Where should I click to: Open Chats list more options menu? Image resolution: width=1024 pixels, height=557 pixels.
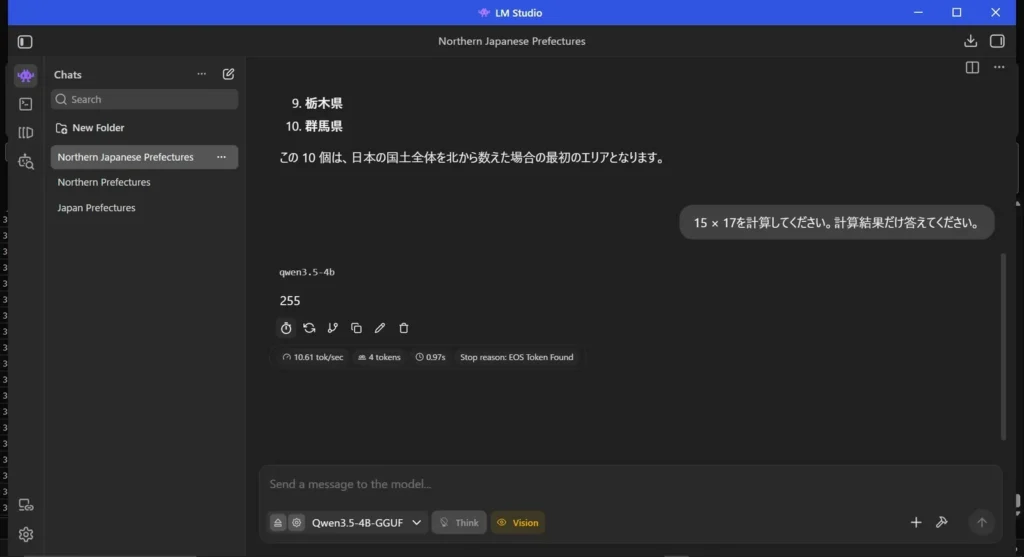(201, 74)
